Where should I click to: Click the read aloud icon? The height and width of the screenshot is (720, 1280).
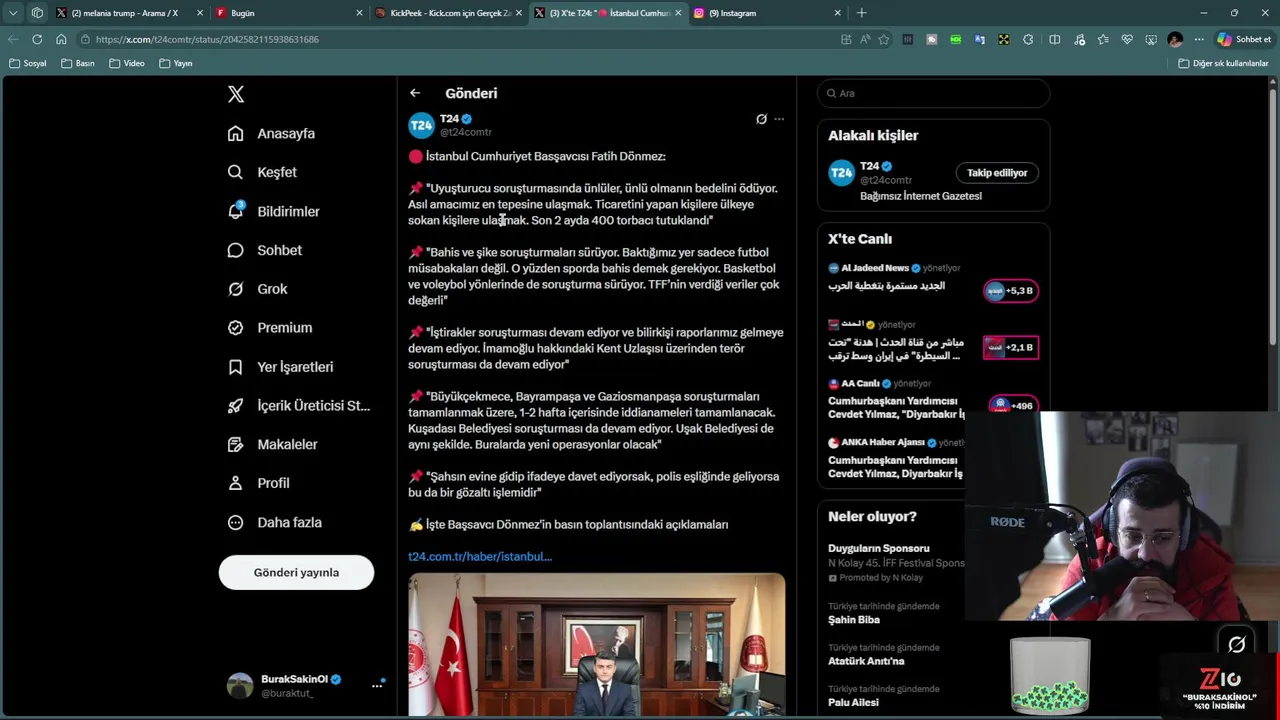865,39
